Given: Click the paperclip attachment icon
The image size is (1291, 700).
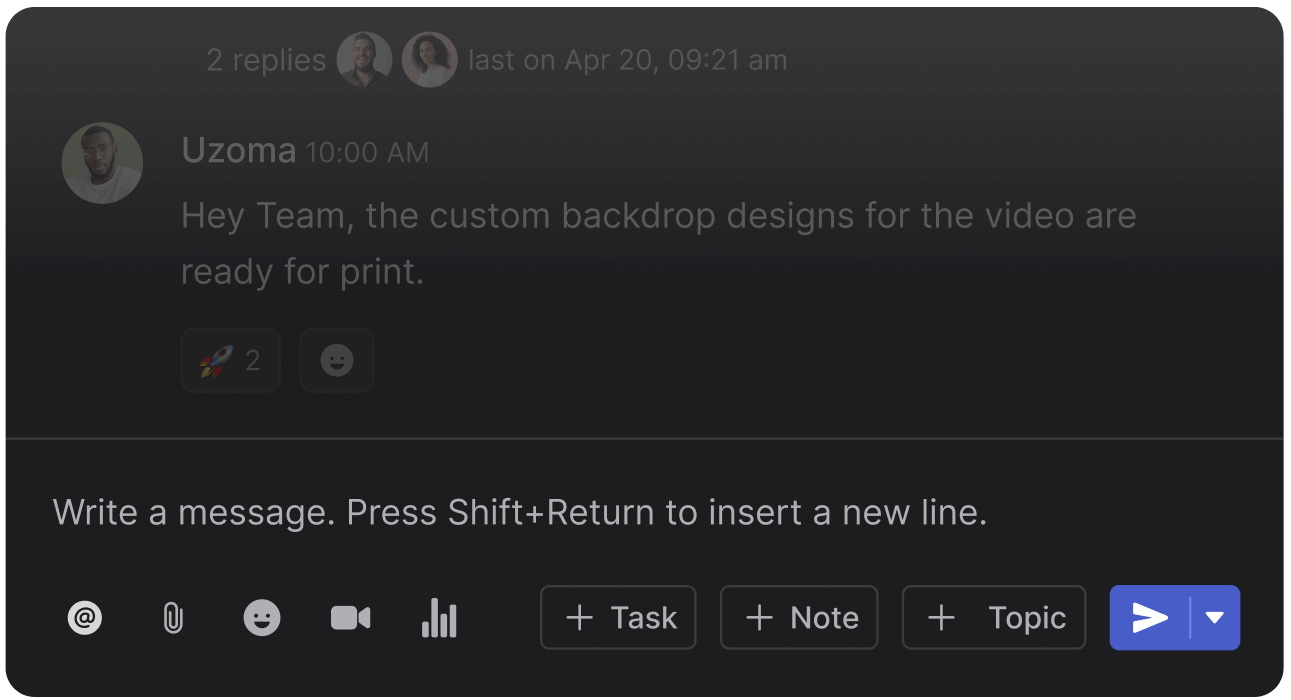Looking at the screenshot, I should [x=173, y=618].
